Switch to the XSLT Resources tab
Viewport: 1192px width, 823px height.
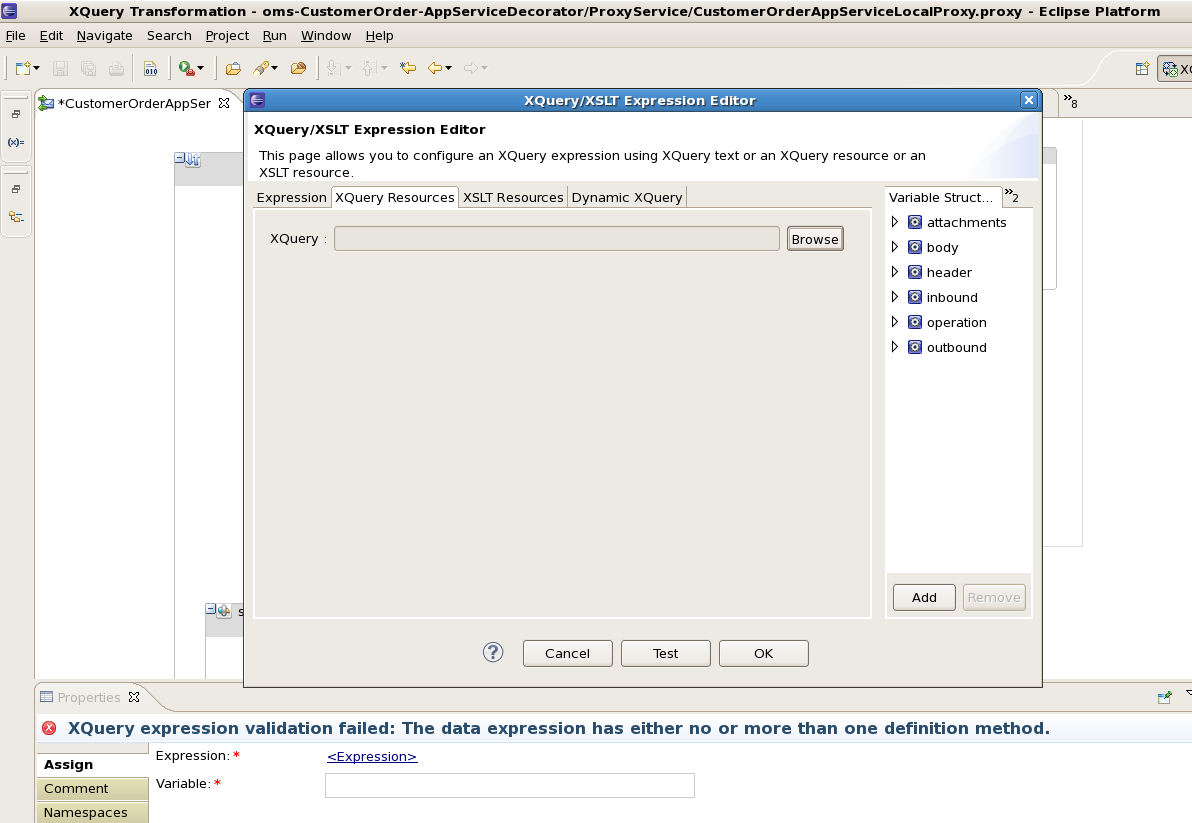[x=513, y=198]
